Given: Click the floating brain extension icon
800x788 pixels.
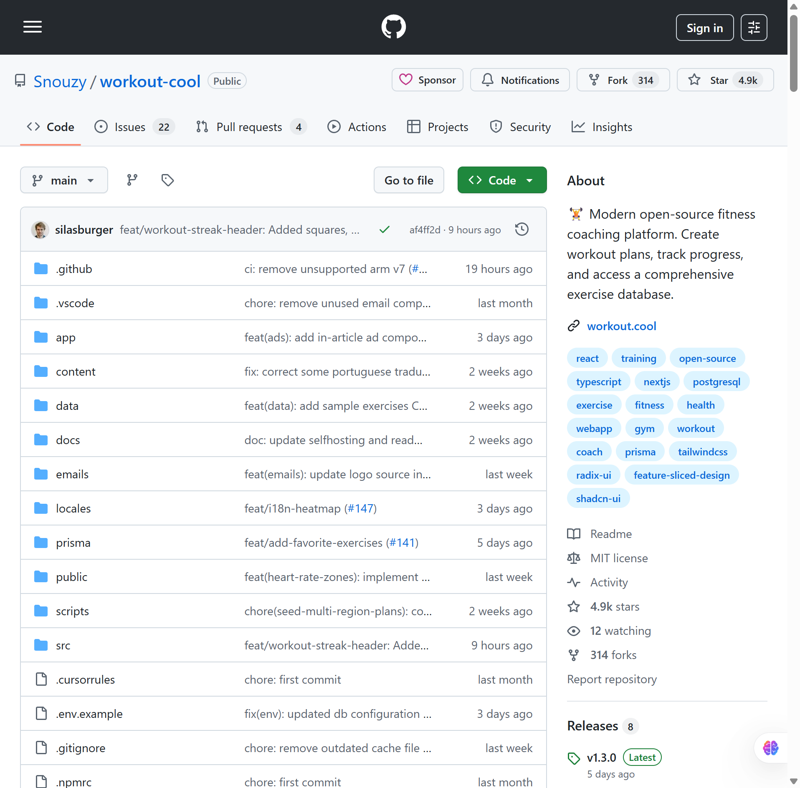Looking at the screenshot, I should click(x=770, y=748).
